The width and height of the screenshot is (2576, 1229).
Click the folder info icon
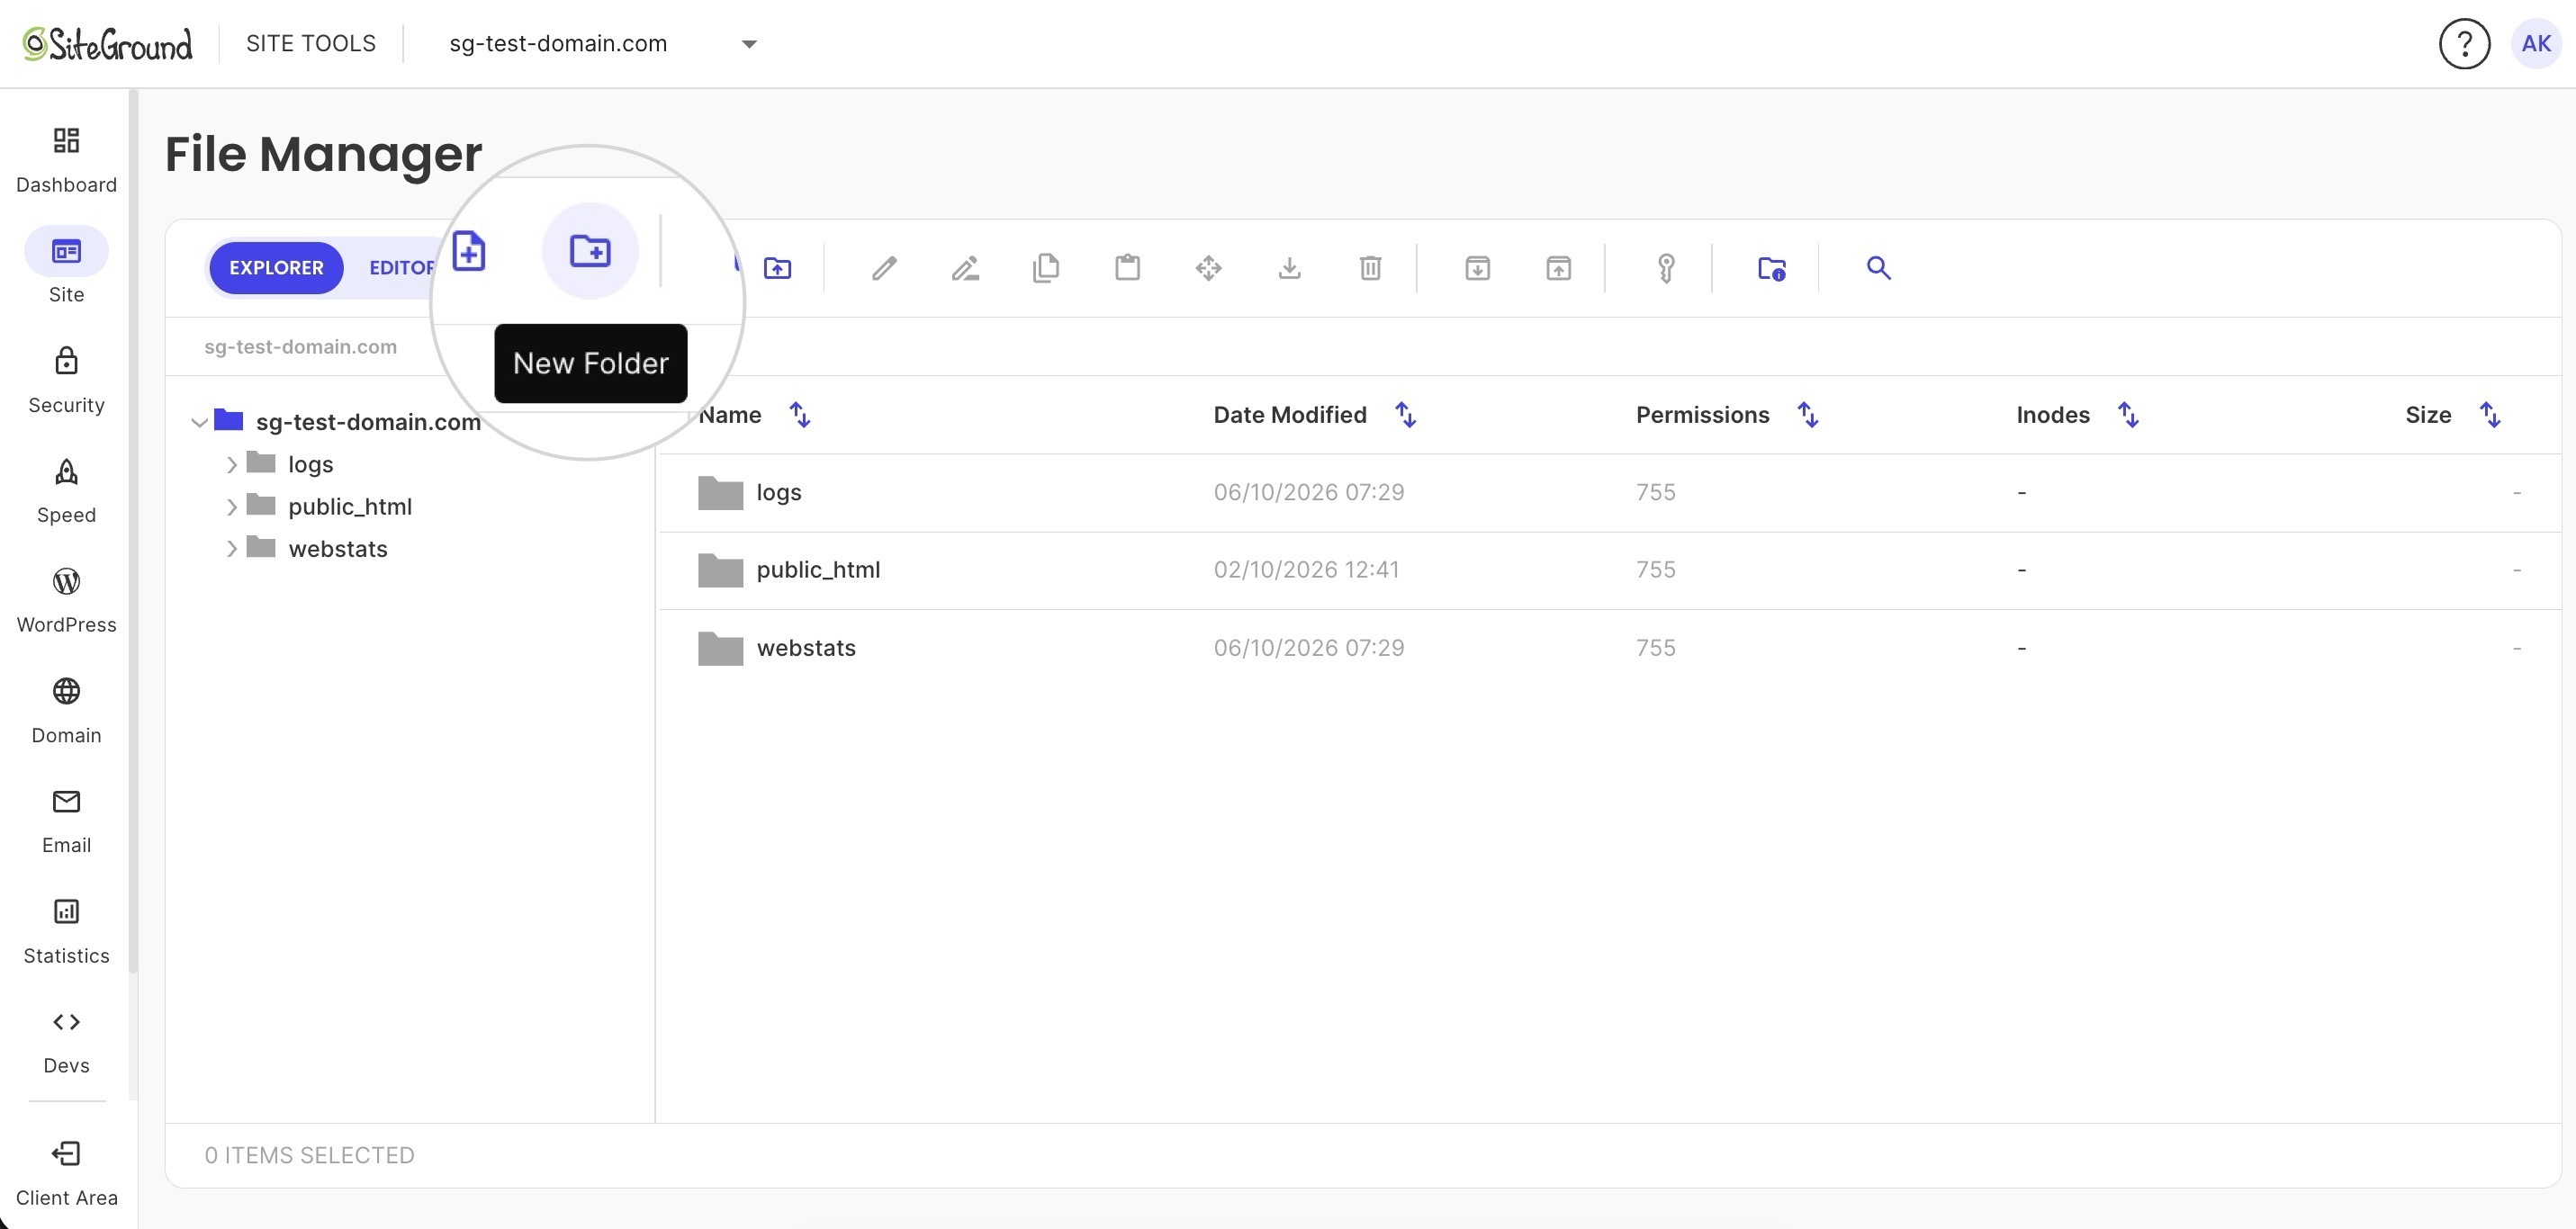pos(1772,268)
